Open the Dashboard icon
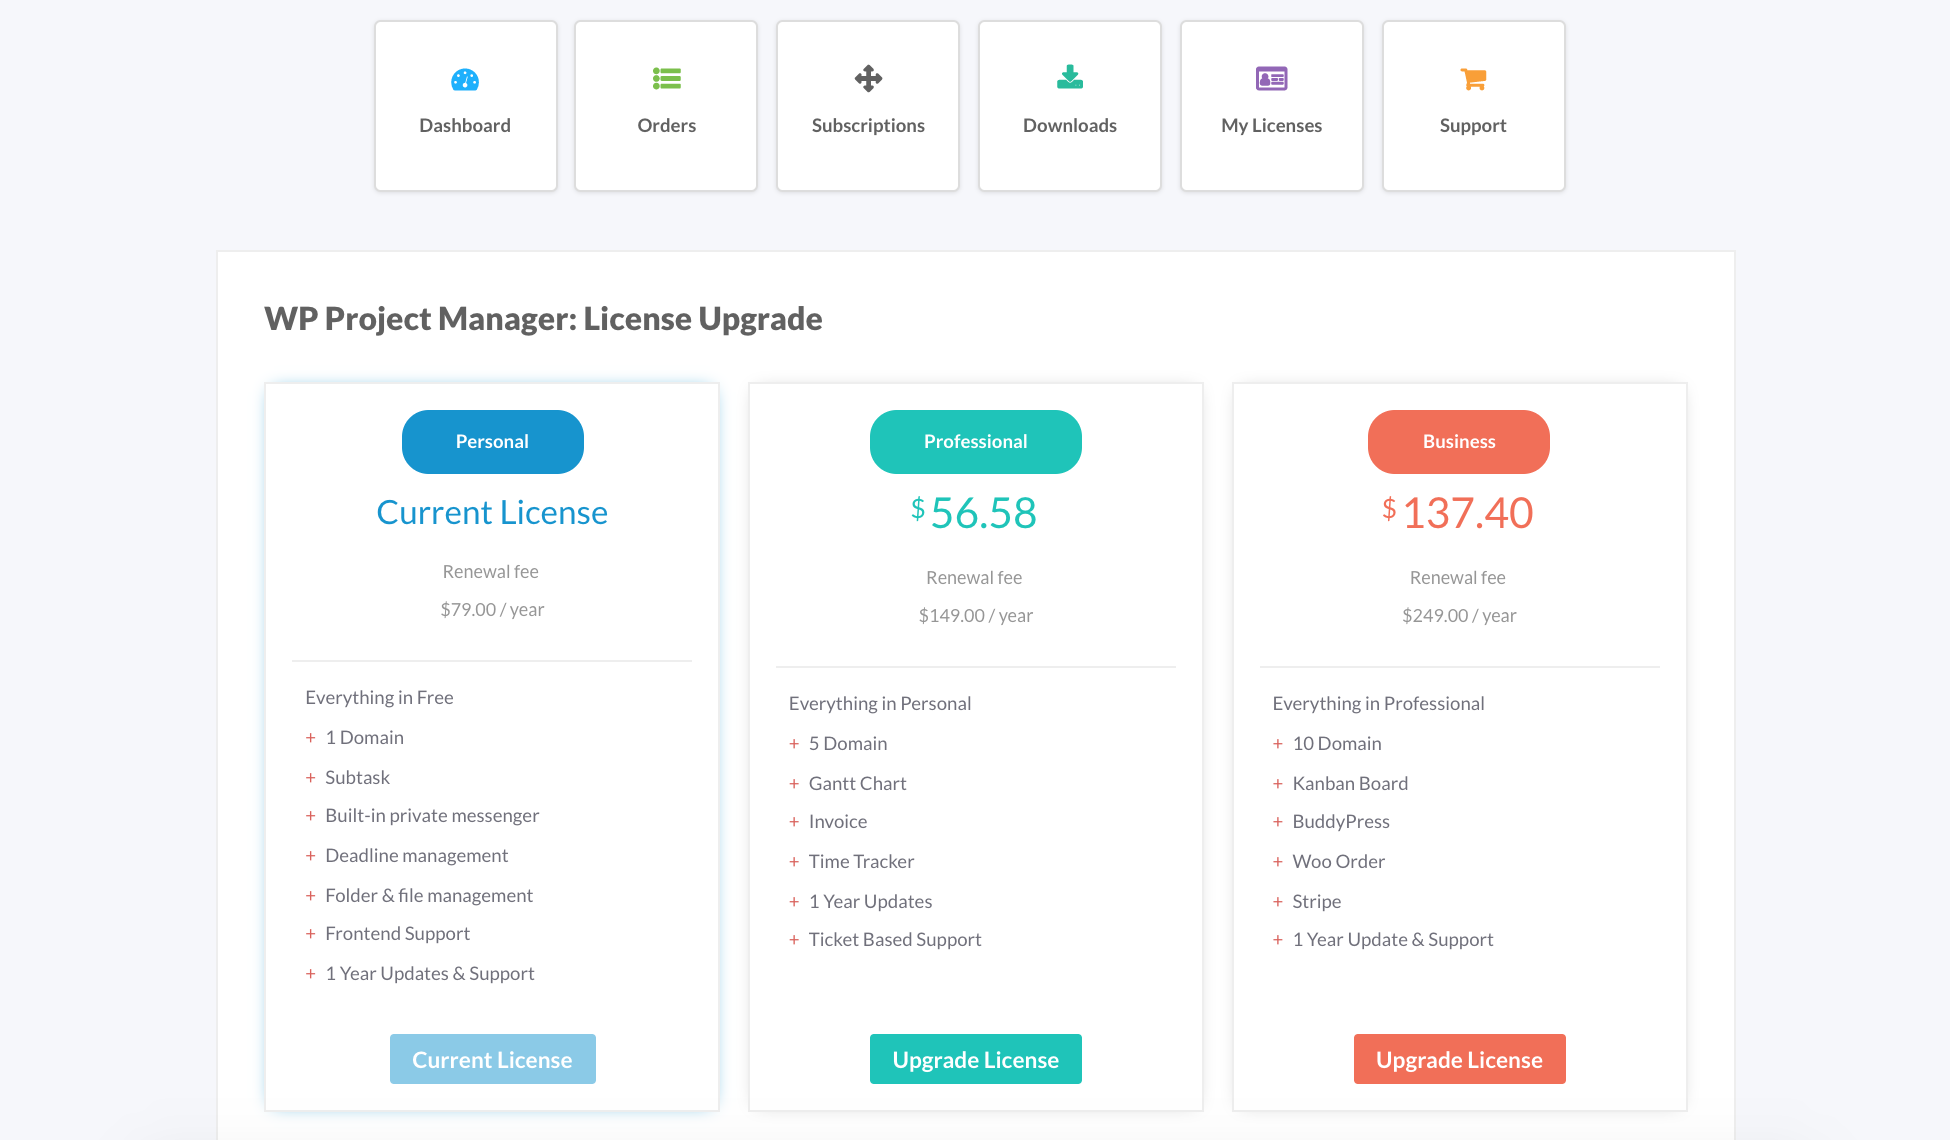This screenshot has width=1950, height=1140. pyautogui.click(x=465, y=79)
